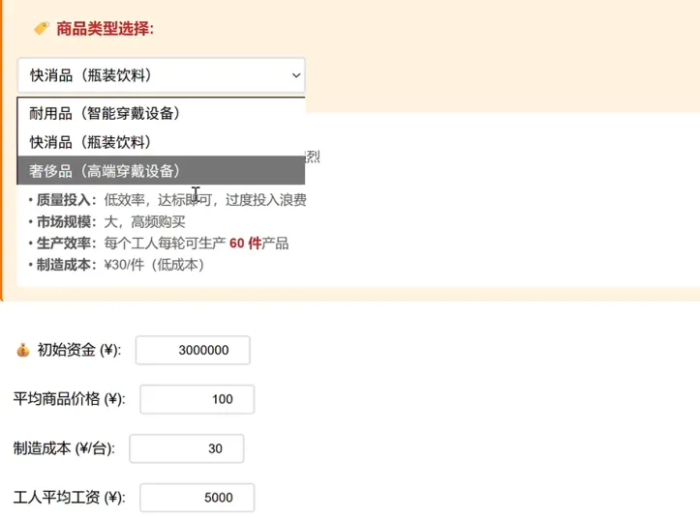Viewport: 700px width, 517px height.
Task: Click the 工人平均工资 (¥) label
Action: coord(69,498)
